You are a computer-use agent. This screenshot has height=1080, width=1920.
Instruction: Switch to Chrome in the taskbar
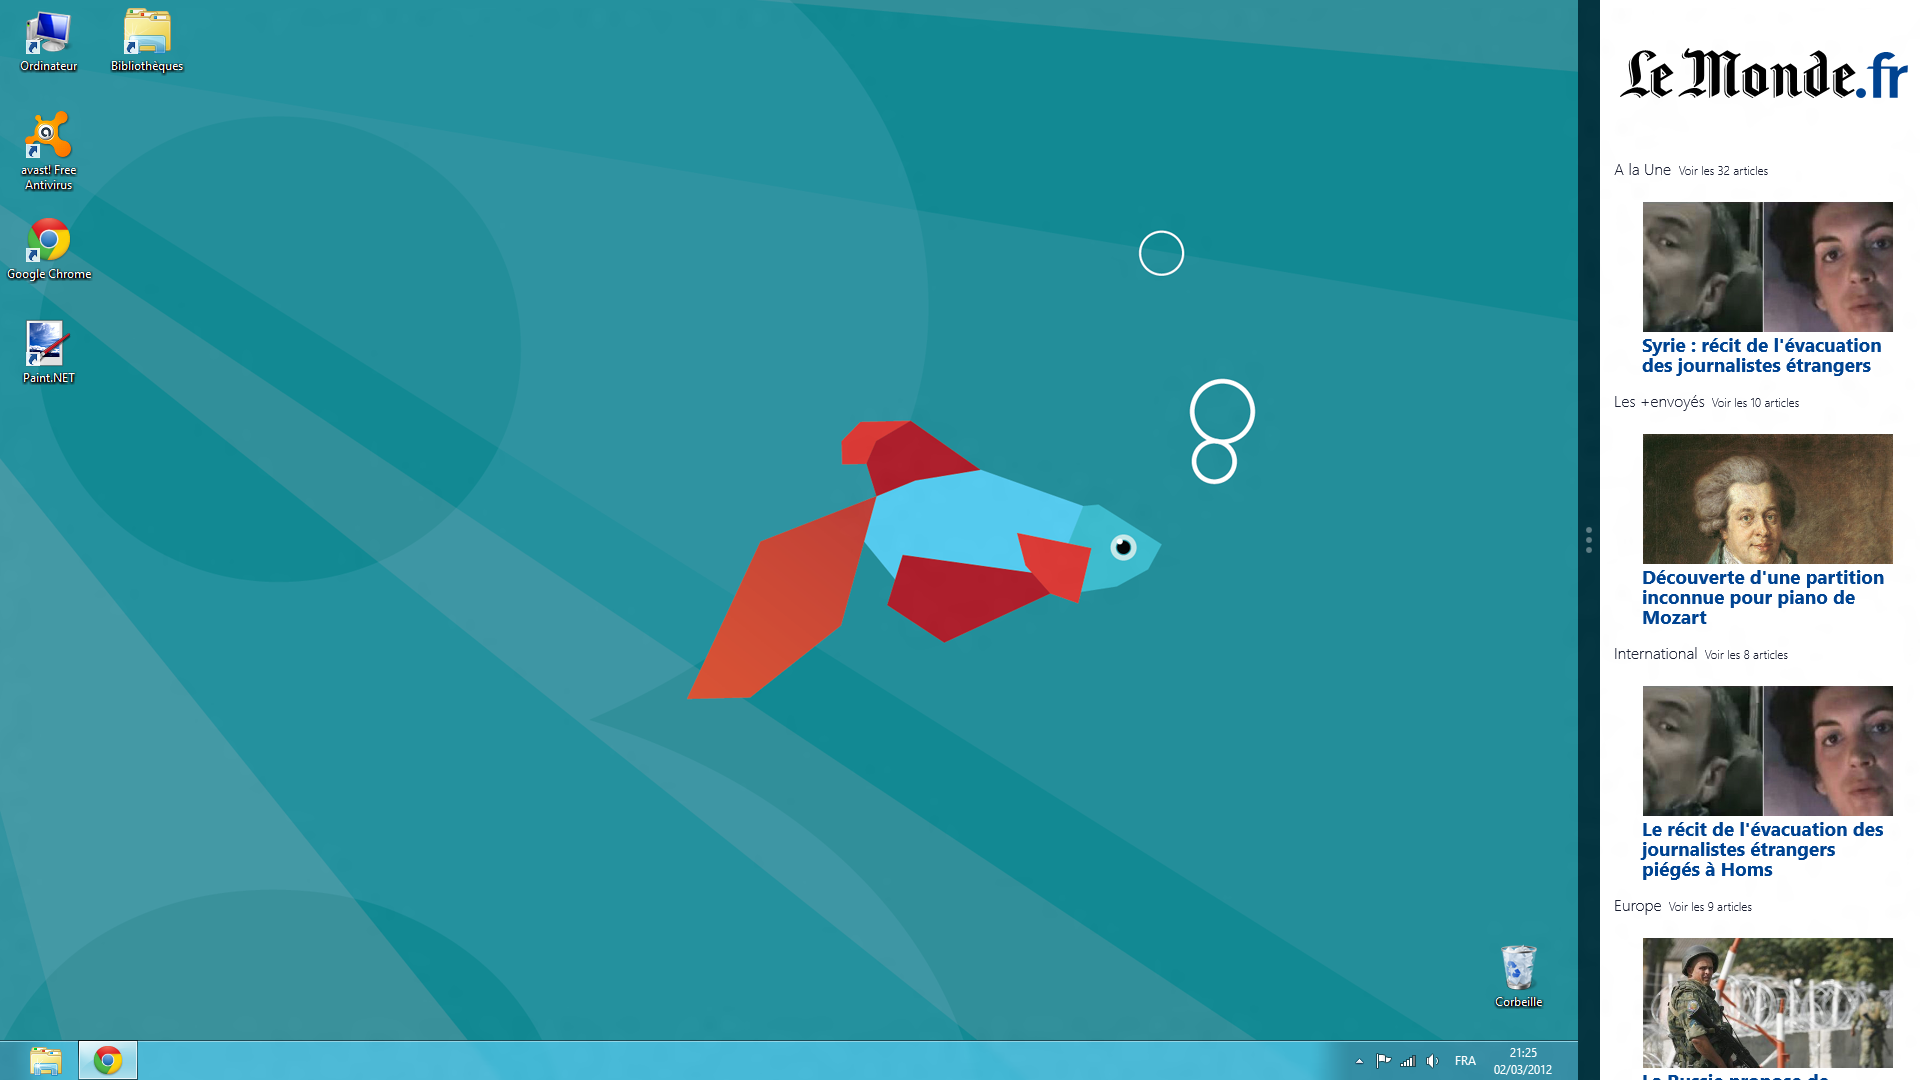108,1060
